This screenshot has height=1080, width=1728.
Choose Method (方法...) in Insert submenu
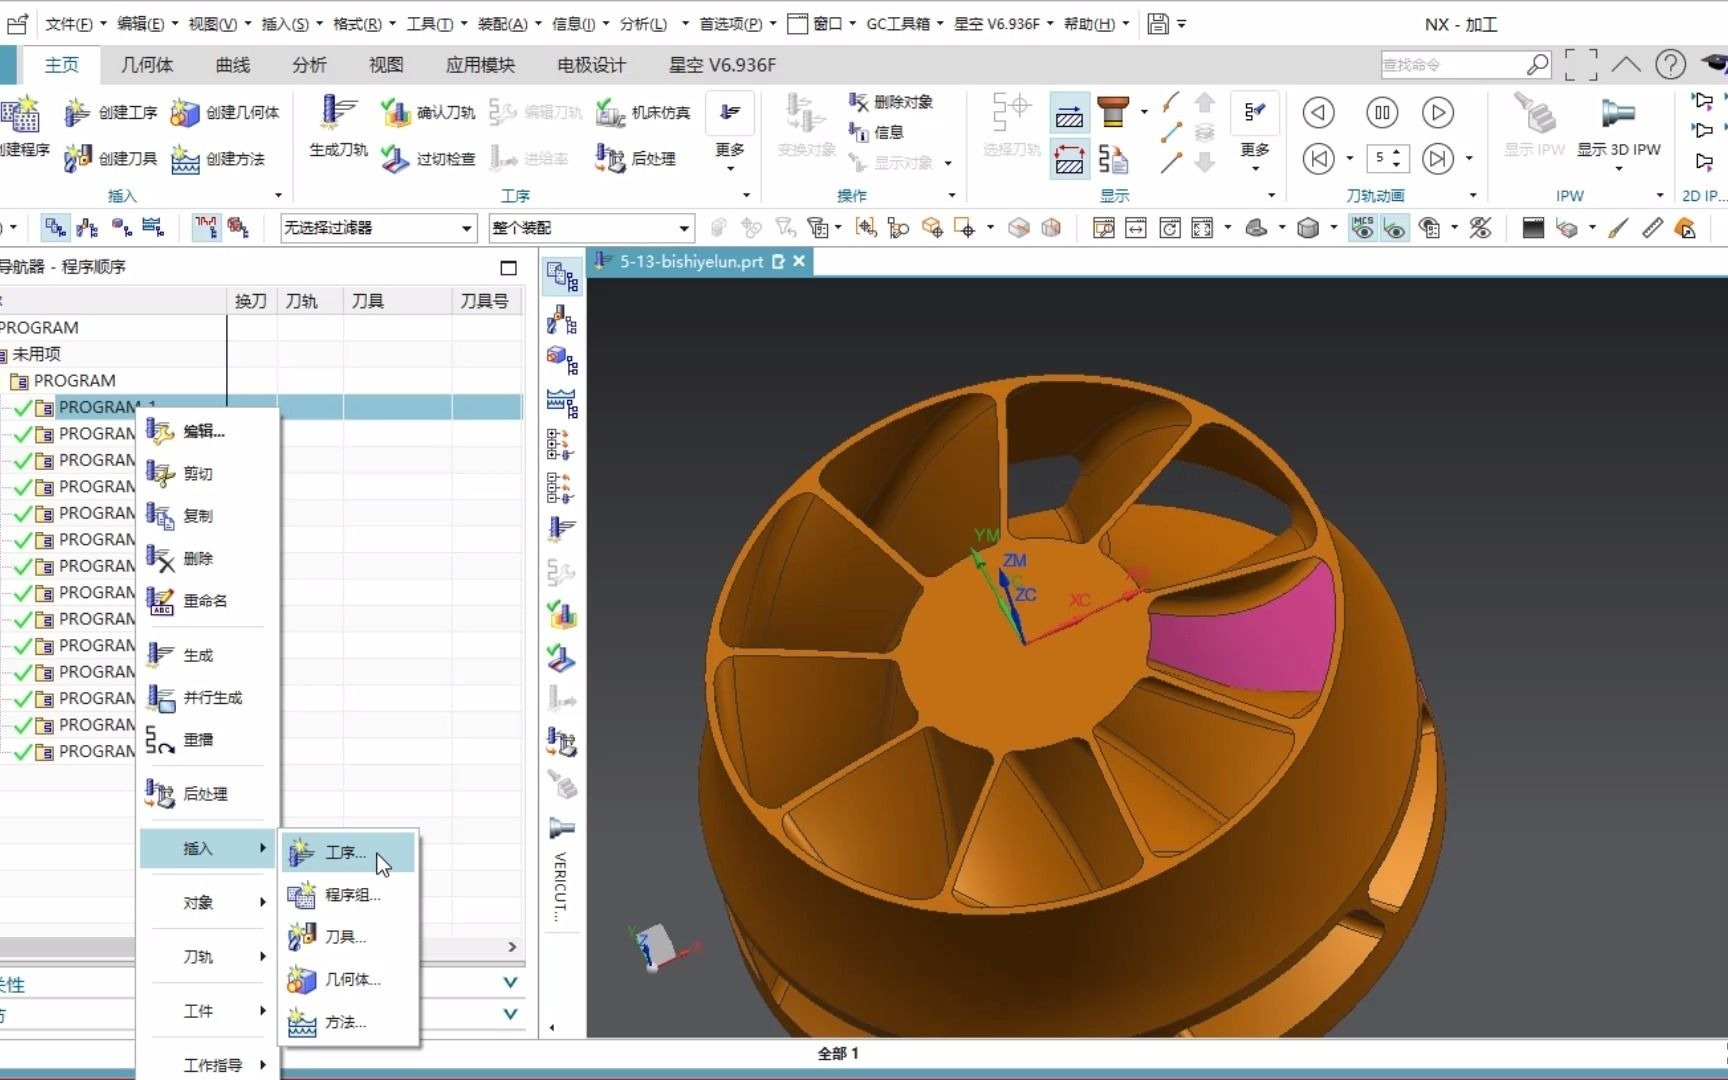(347, 1022)
